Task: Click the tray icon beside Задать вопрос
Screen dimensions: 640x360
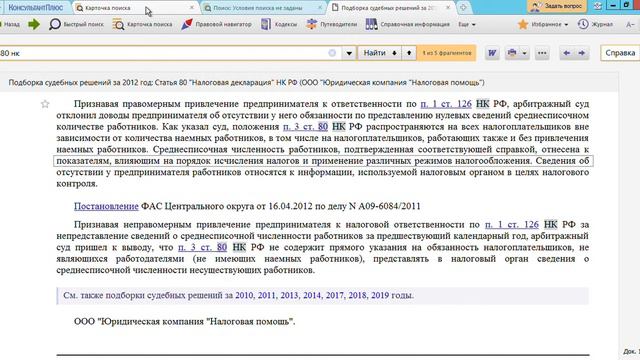Action: click(598, 6)
